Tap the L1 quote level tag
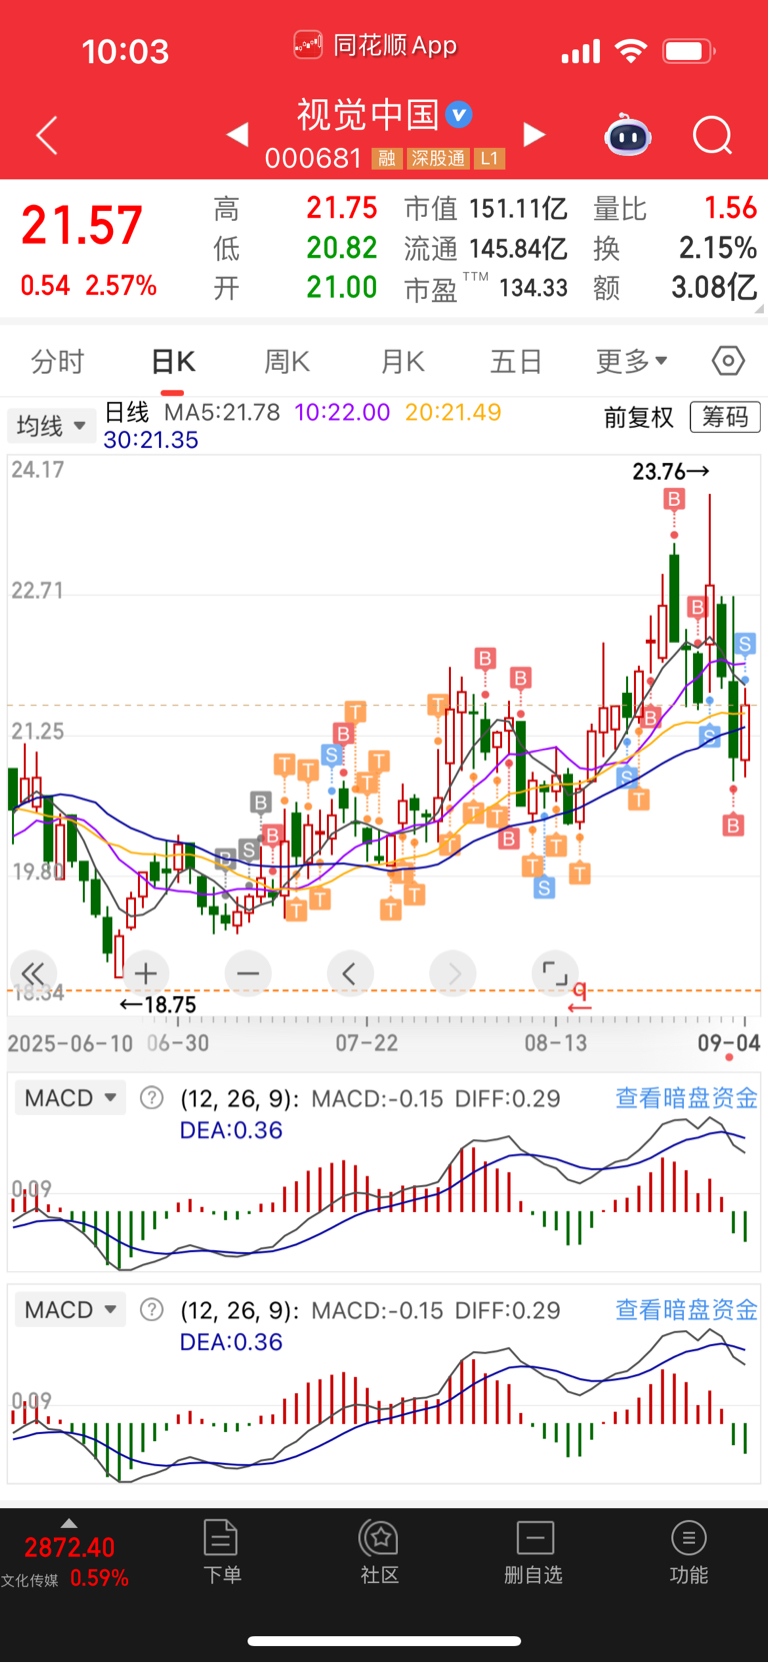The image size is (768, 1663). [x=489, y=158]
